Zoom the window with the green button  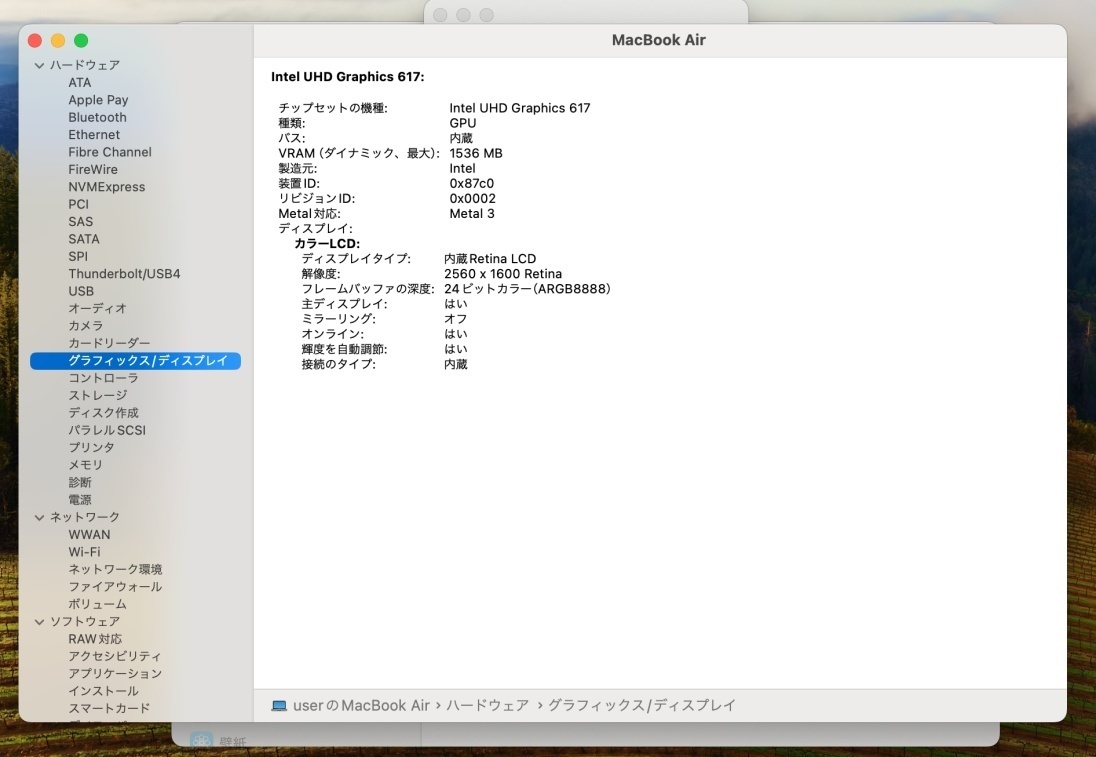(x=81, y=41)
